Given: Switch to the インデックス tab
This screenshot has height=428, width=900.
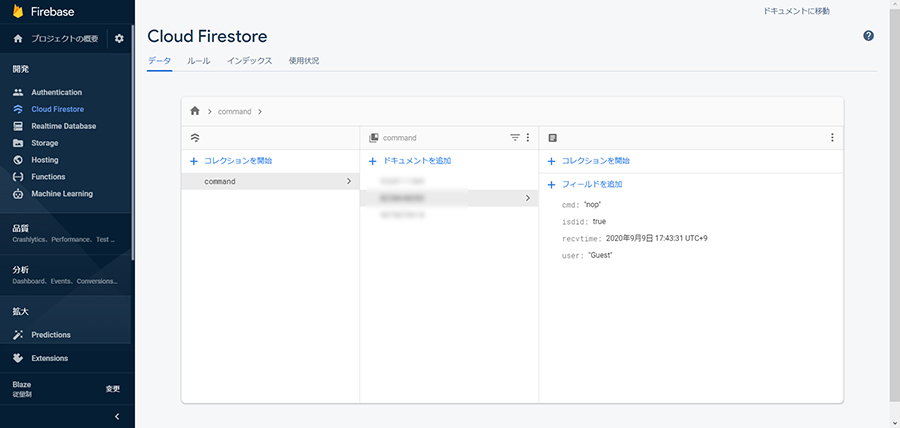Looking at the screenshot, I should (x=249, y=61).
